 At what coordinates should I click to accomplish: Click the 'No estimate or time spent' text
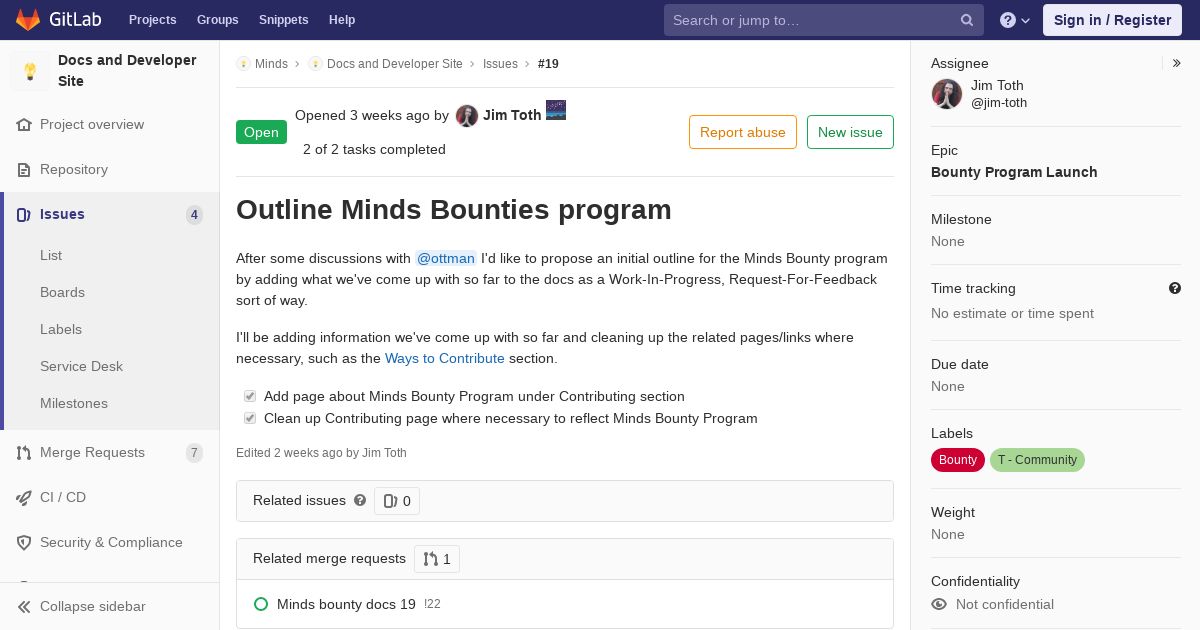pyautogui.click(x=1012, y=313)
